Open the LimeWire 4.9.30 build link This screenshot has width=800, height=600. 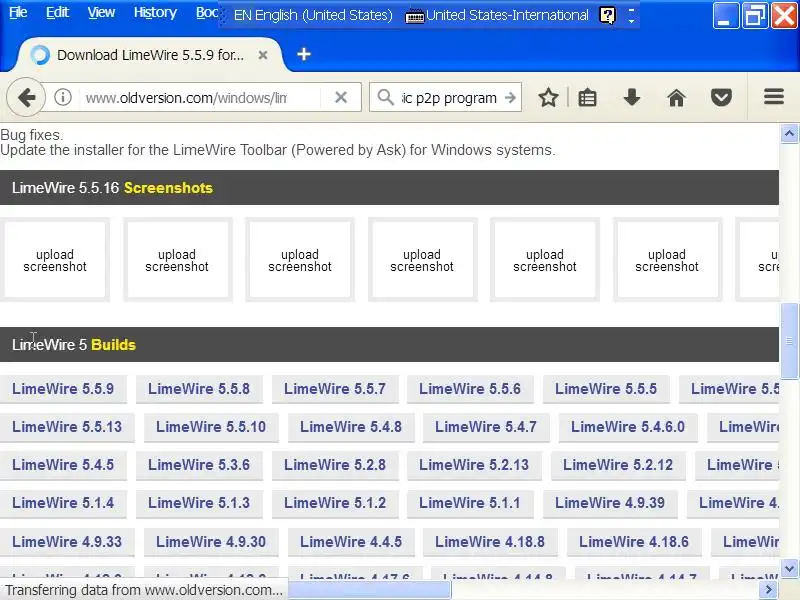pyautogui.click(x=211, y=541)
